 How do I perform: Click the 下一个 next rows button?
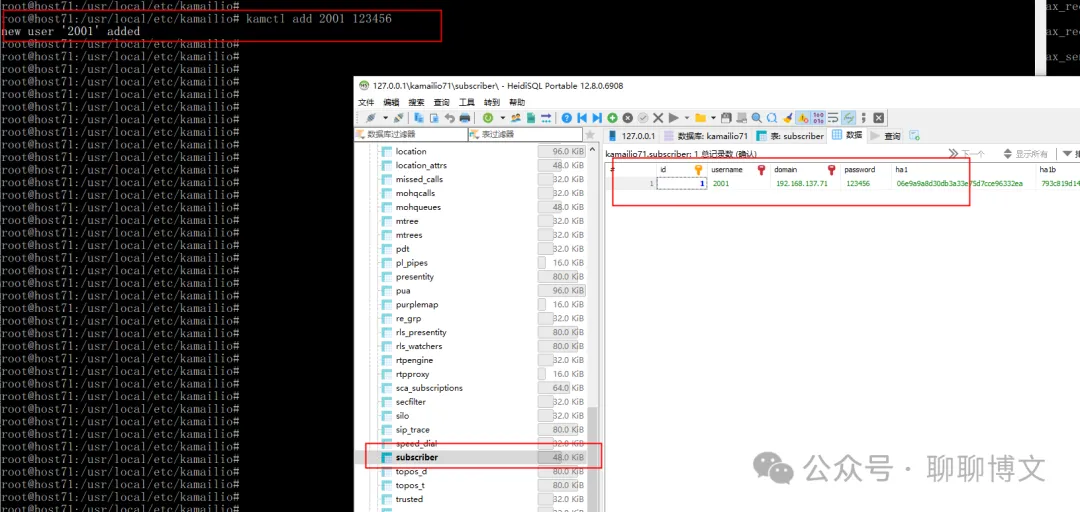point(967,154)
